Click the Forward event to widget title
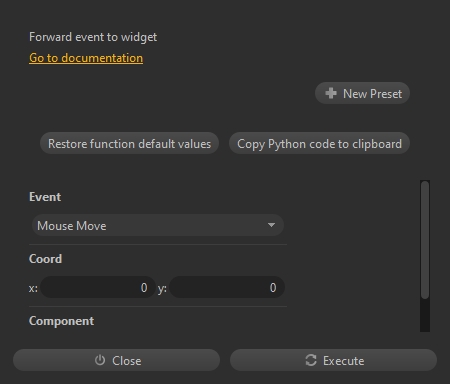The height and width of the screenshot is (384, 450). (93, 37)
